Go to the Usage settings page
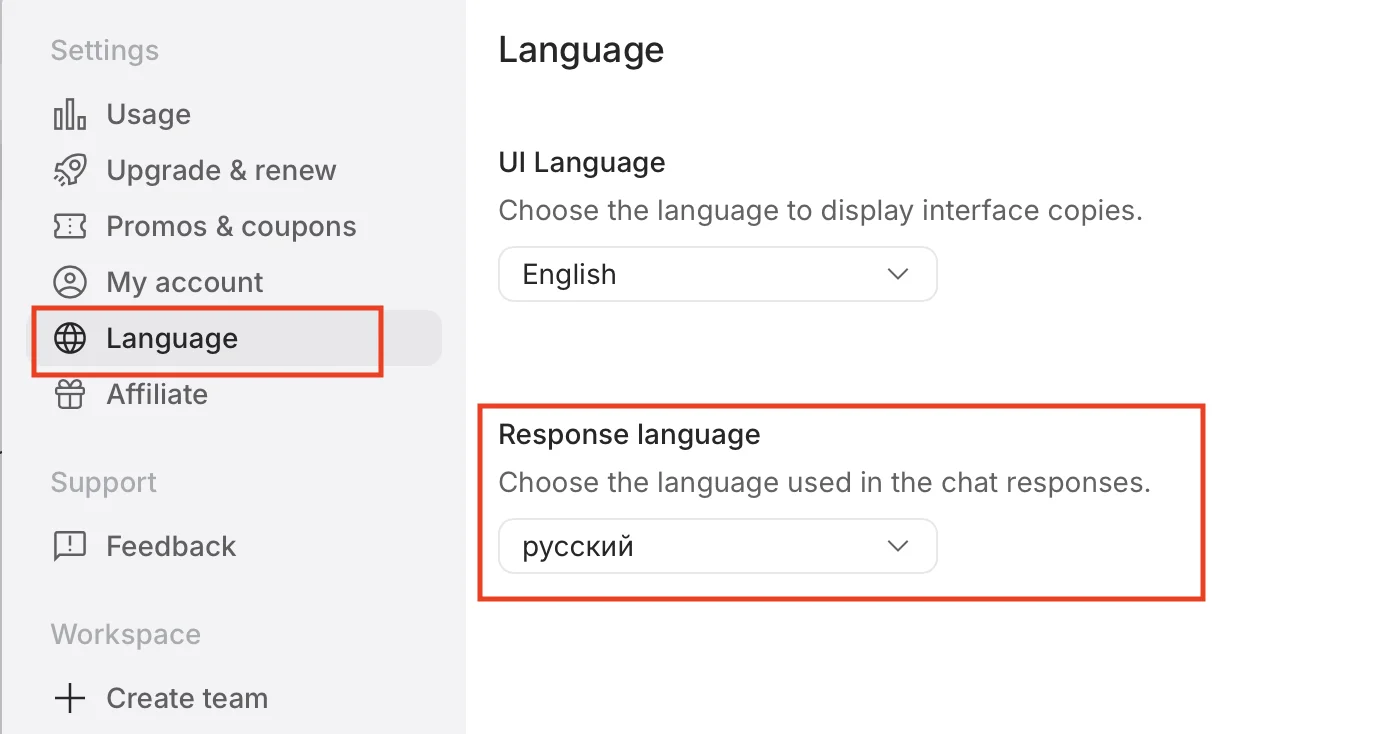This screenshot has height=734, width=1376. (149, 115)
